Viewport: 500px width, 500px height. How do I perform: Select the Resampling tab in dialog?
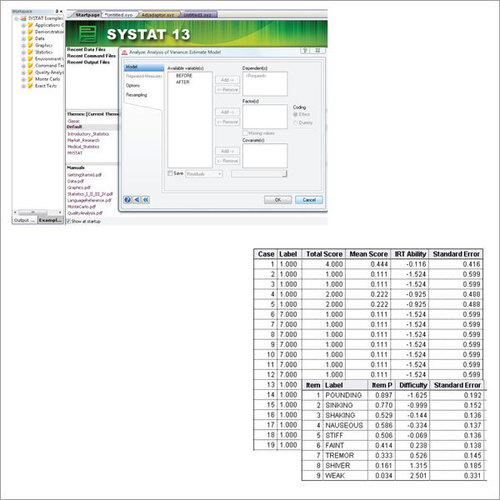(x=136, y=95)
